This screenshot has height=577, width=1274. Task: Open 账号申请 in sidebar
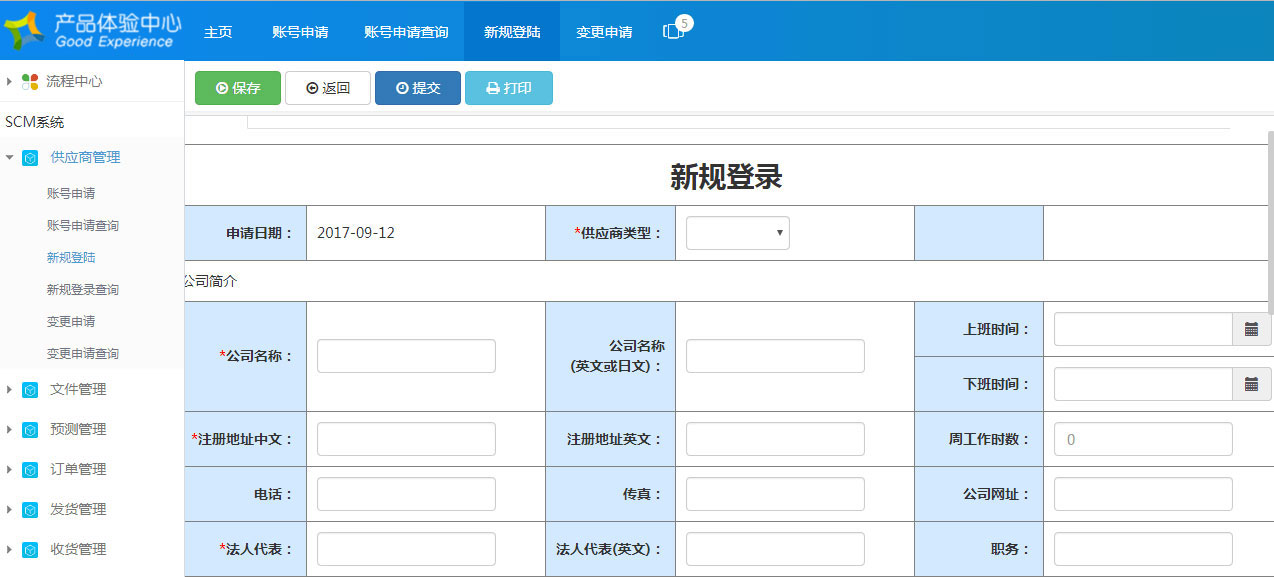71,194
